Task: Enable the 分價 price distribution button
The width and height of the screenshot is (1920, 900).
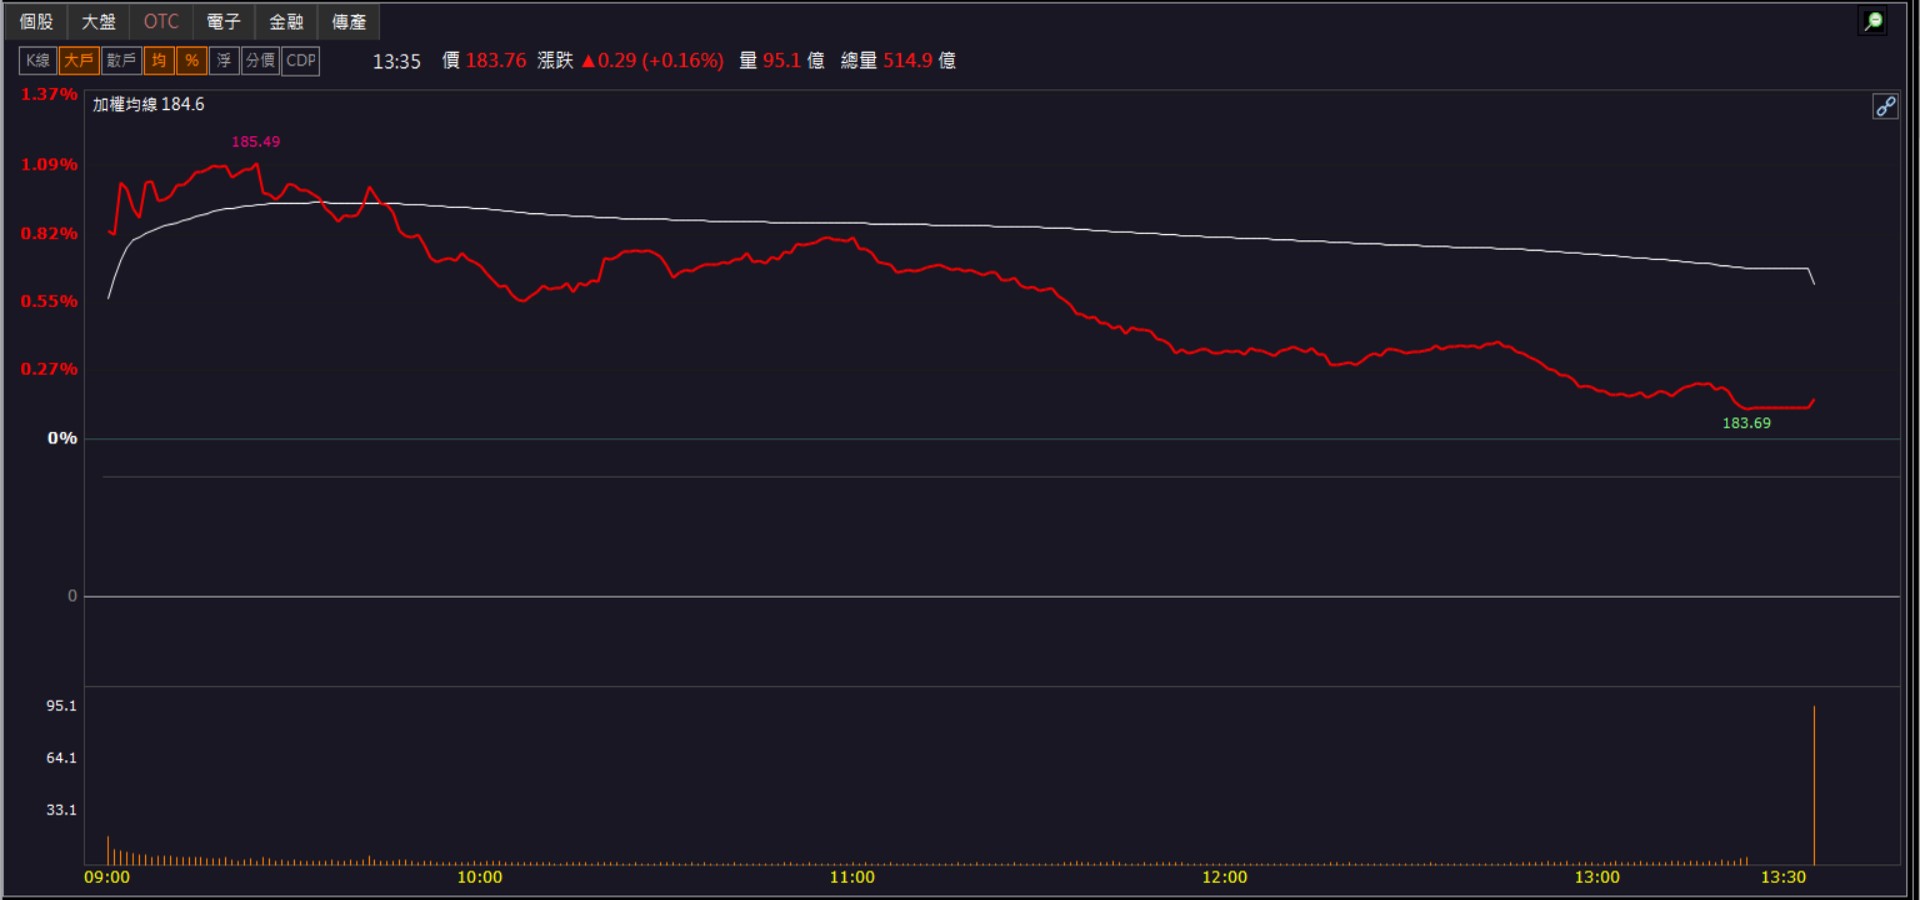Action: [x=260, y=61]
